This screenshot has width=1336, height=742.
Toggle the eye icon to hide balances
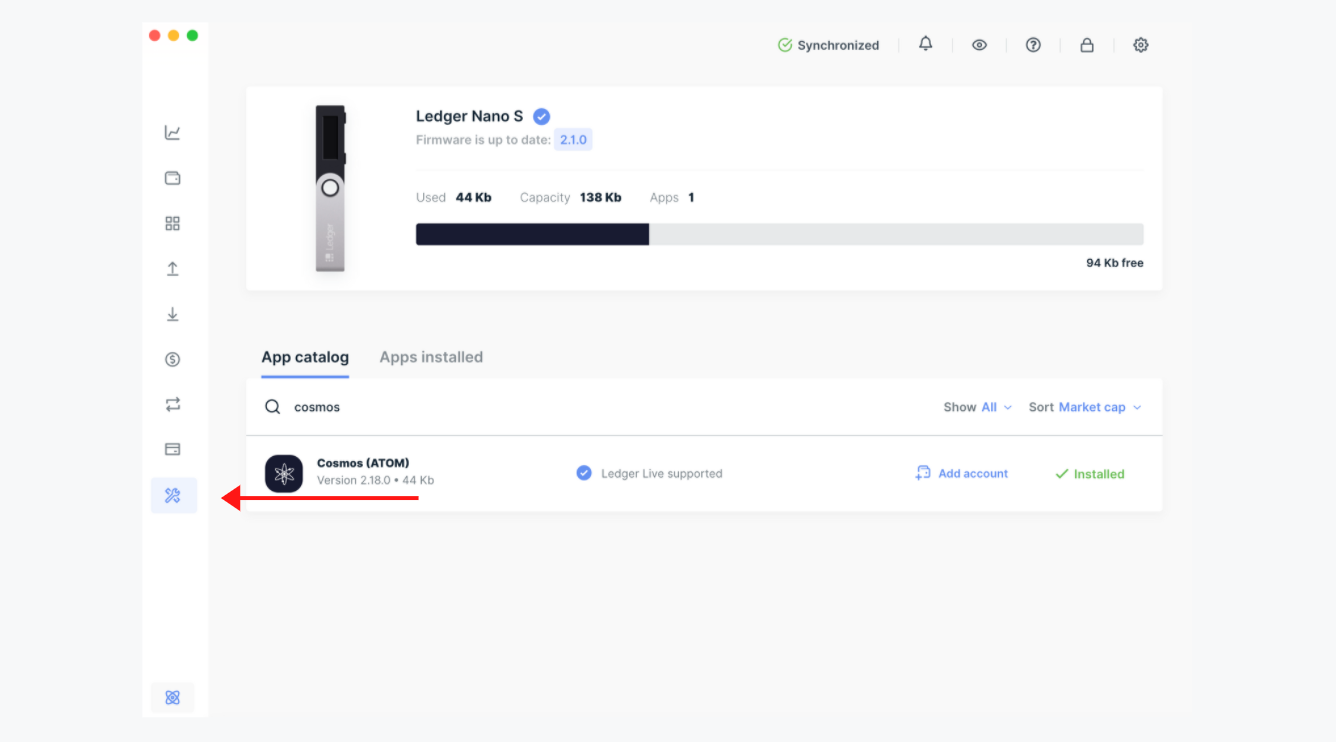[979, 45]
